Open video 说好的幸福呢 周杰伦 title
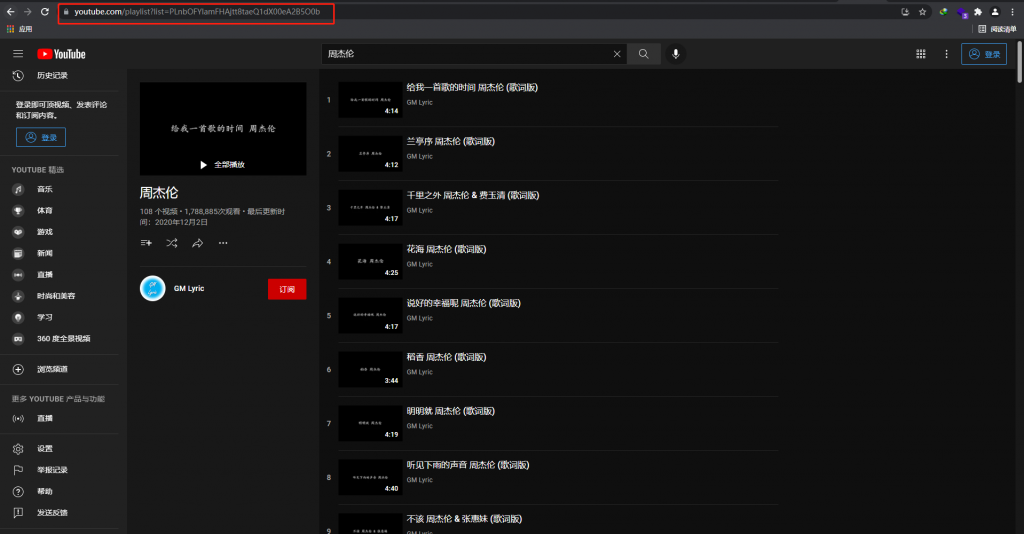Image resolution: width=1024 pixels, height=534 pixels. coord(464,304)
